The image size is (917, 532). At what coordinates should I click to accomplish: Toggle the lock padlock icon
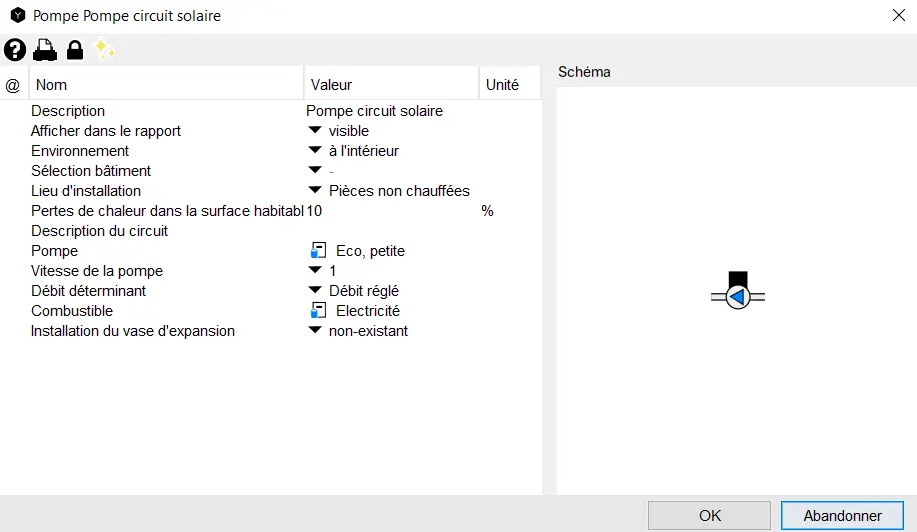click(75, 50)
